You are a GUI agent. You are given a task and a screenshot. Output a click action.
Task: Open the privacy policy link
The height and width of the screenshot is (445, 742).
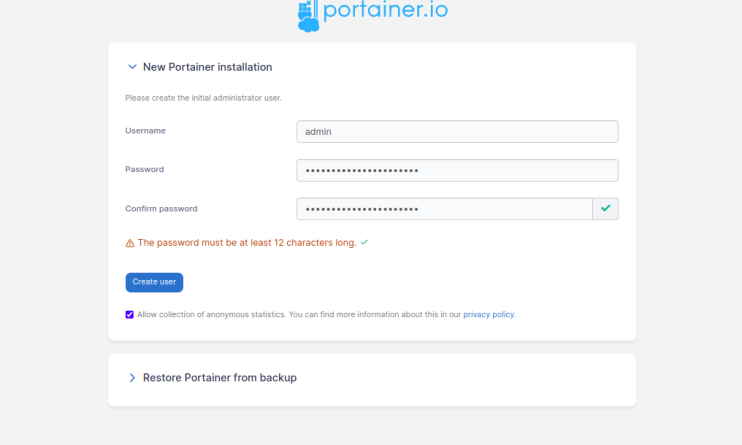[488, 314]
